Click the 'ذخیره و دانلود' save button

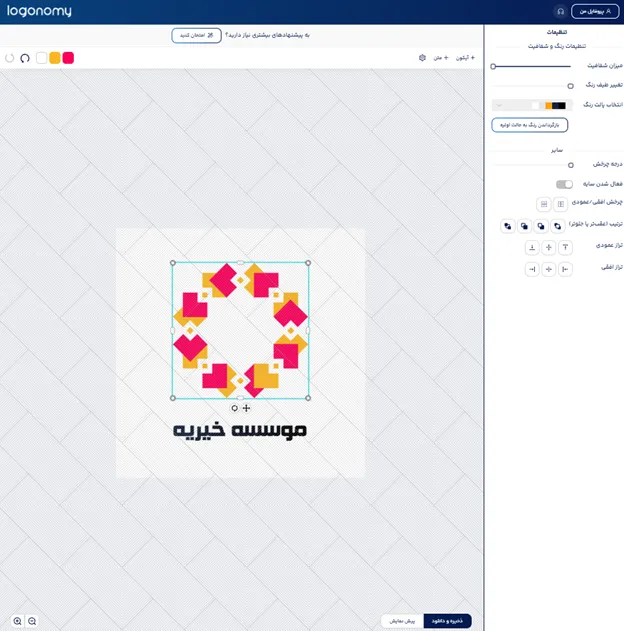(447, 621)
